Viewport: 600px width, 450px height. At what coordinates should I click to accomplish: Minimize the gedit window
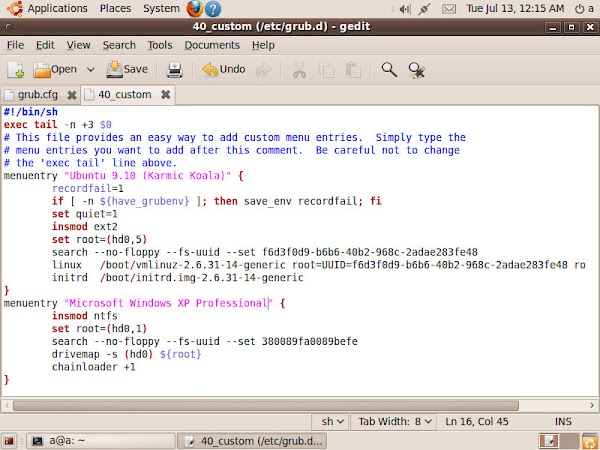(x=553, y=27)
